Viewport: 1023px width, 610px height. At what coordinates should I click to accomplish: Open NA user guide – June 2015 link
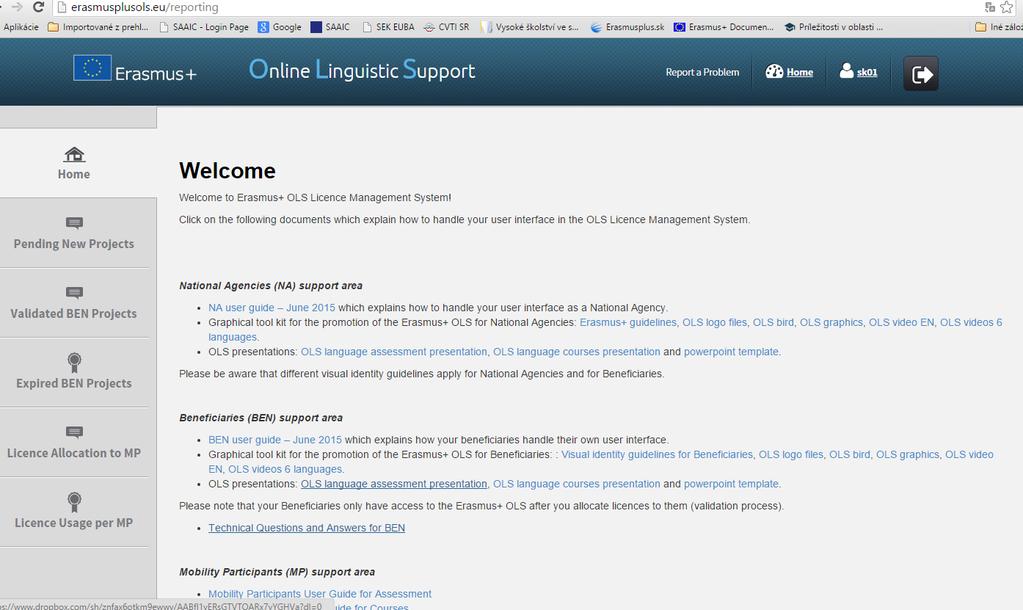click(x=271, y=308)
